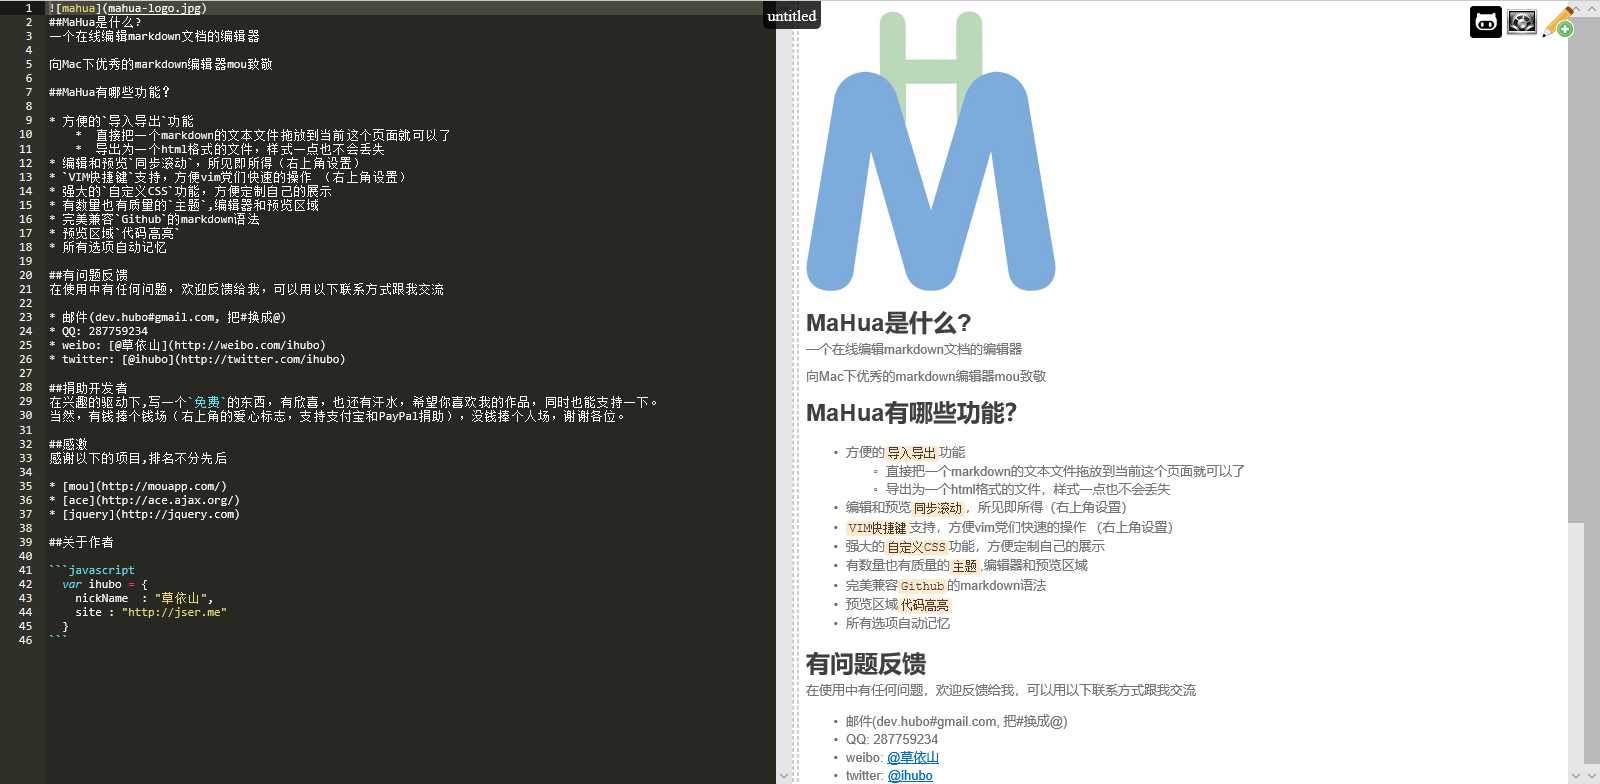The width and height of the screenshot is (1600, 784).
Task: Click editor line '* [mou](http://mouapp.com/)'
Action: point(138,486)
